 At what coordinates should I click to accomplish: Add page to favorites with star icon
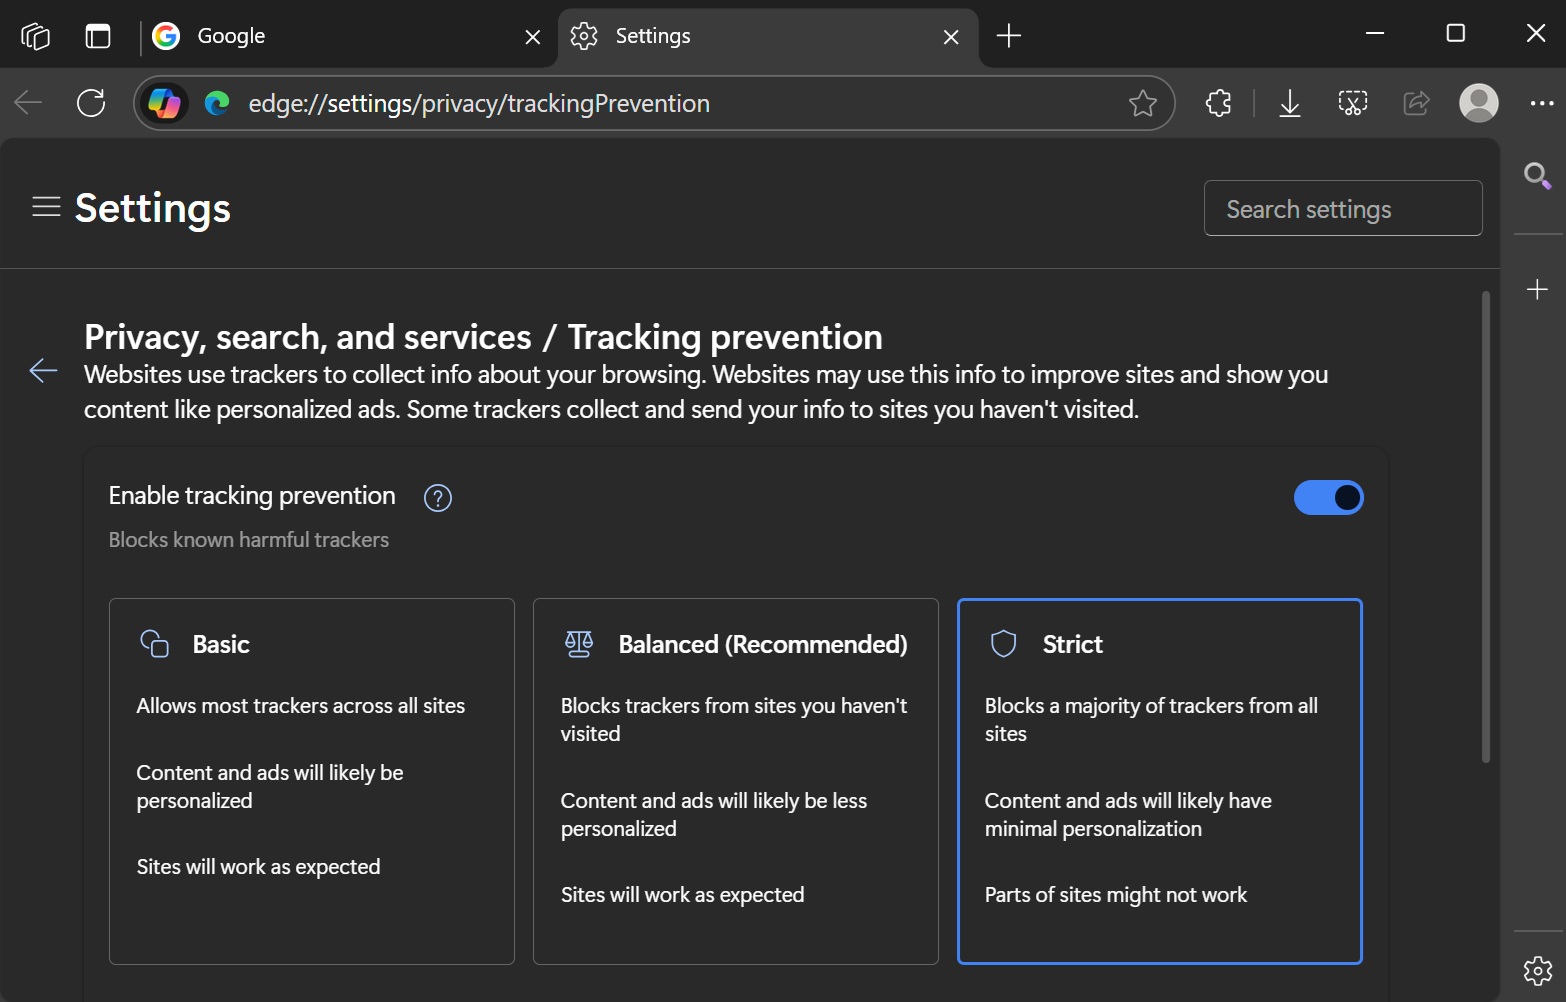(1142, 103)
